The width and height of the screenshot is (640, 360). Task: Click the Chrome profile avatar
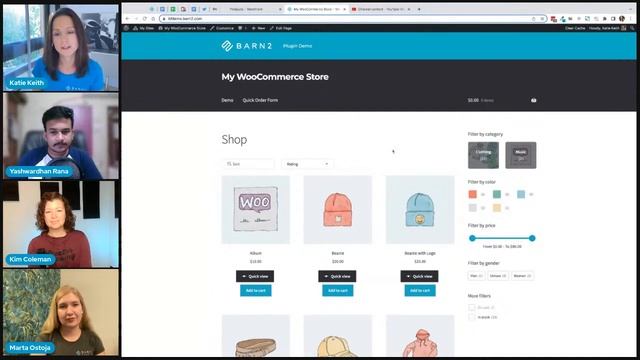click(622, 19)
